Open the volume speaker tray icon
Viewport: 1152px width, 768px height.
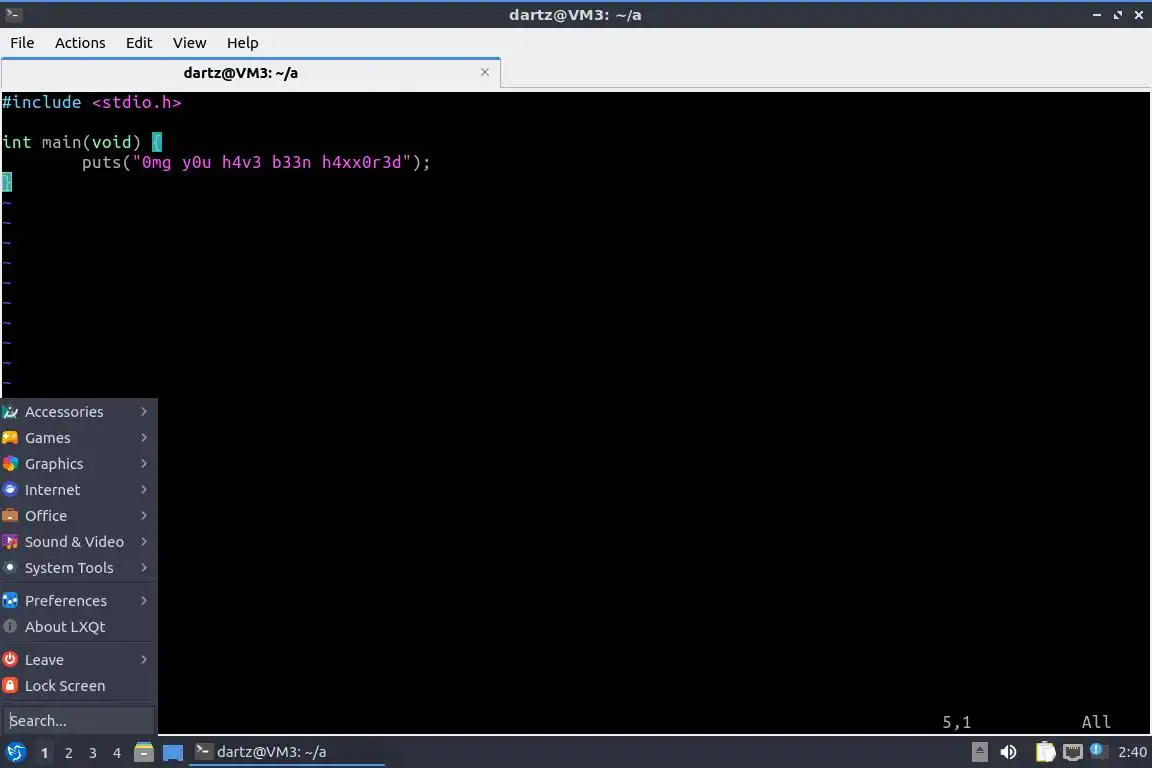tap(1009, 752)
